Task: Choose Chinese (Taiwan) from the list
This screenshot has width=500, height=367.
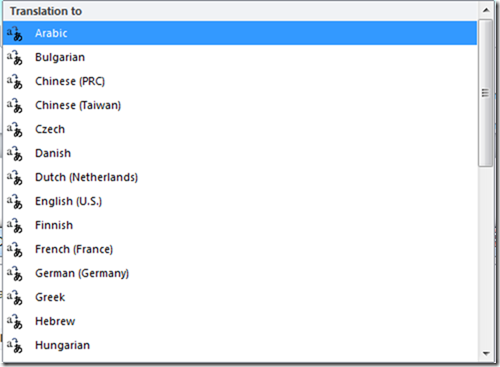Action: (240, 105)
